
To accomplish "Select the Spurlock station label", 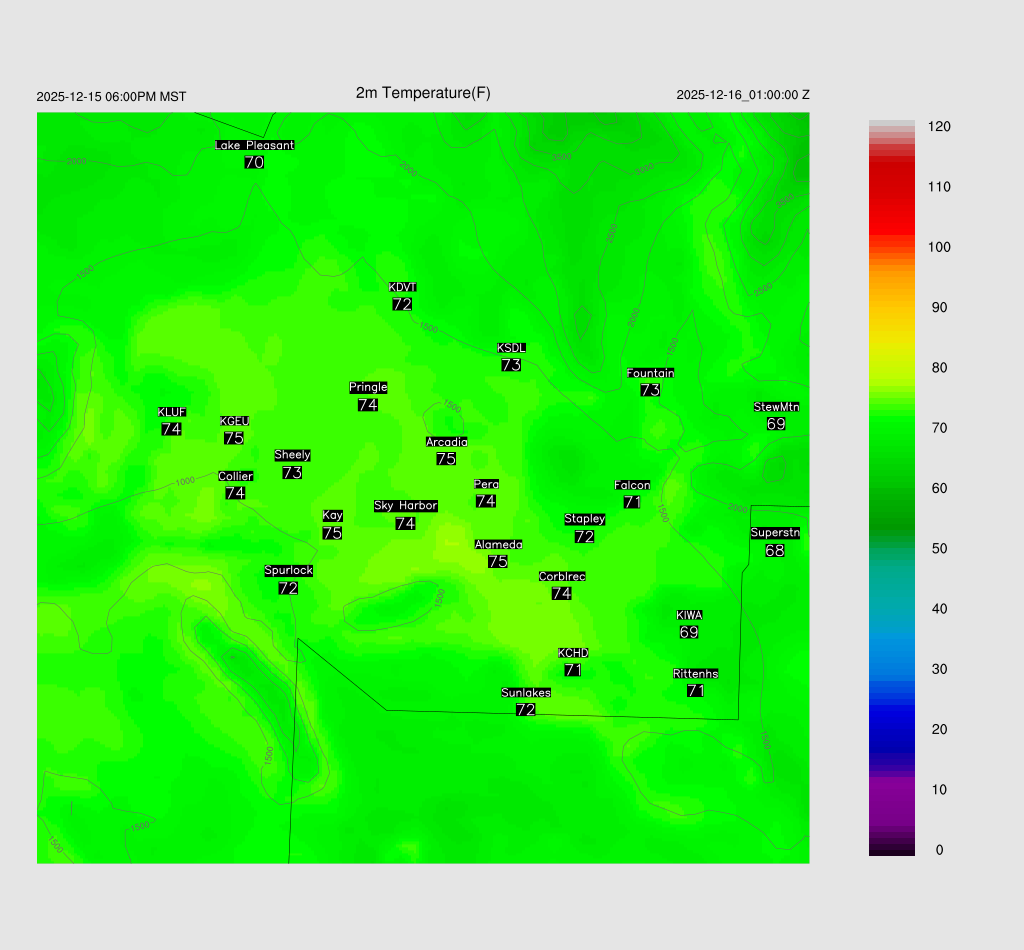I will (x=288, y=571).
